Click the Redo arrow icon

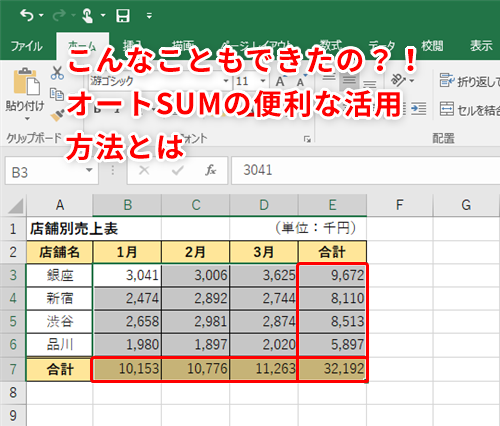[59, 15]
